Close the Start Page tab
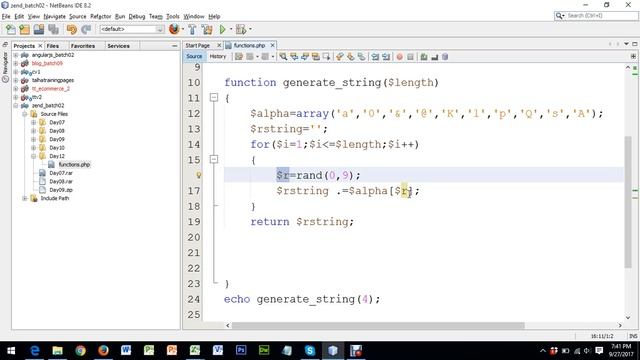640x360 pixels. tap(219, 45)
